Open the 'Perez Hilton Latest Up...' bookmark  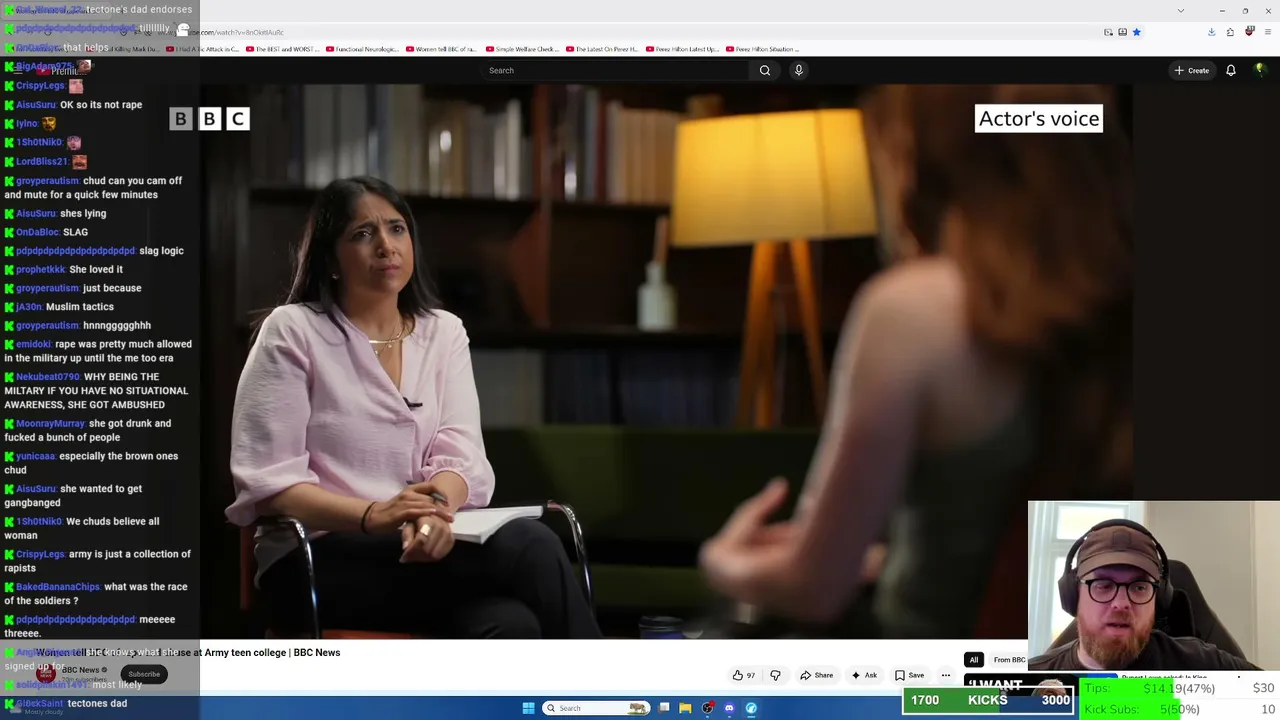[682, 49]
